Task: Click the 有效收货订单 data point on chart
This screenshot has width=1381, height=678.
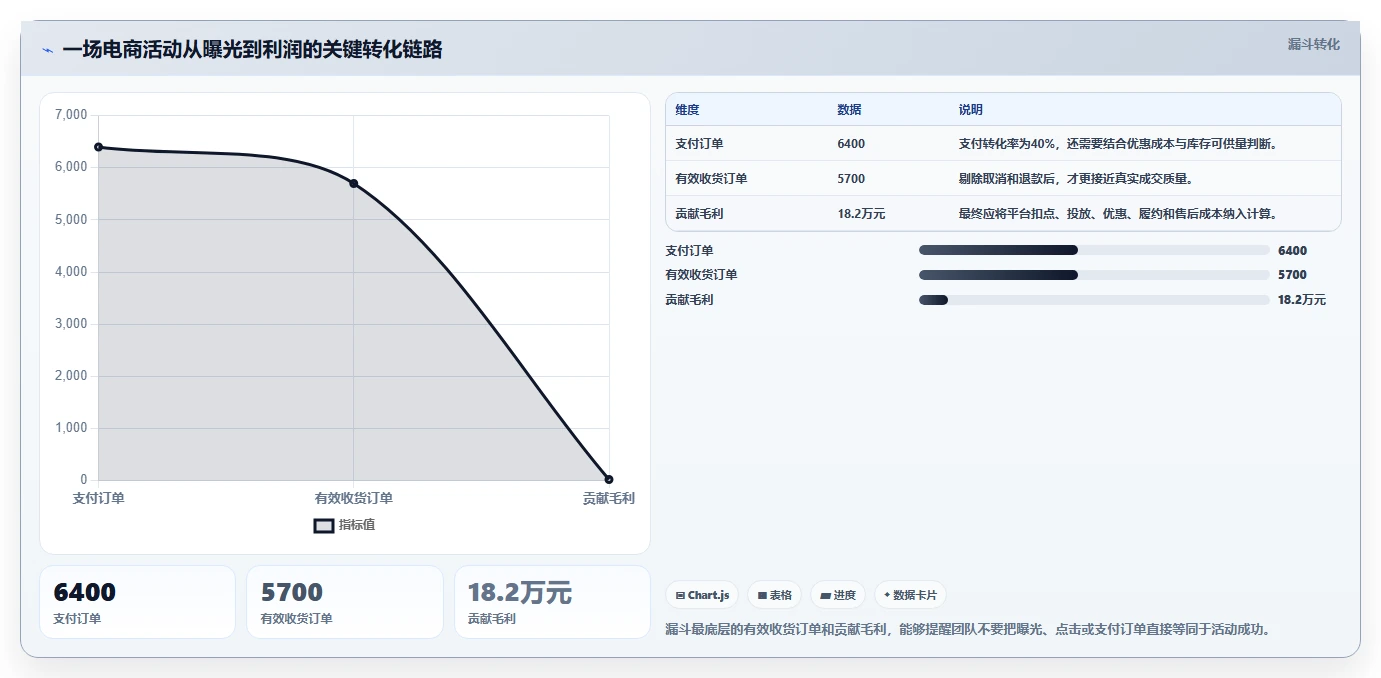Action: click(353, 184)
